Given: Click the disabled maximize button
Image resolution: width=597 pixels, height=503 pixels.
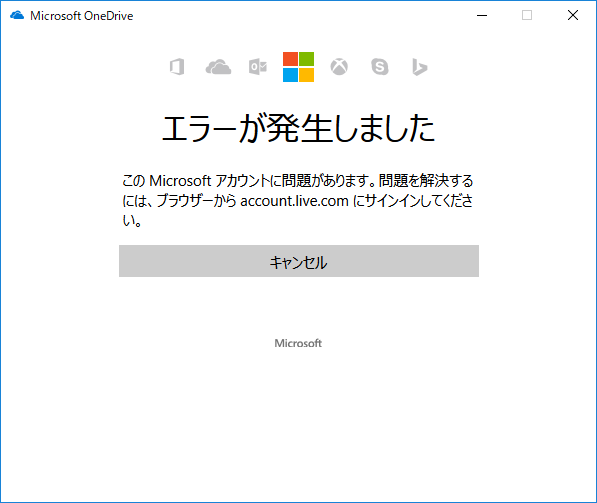Looking at the screenshot, I should click(527, 16).
